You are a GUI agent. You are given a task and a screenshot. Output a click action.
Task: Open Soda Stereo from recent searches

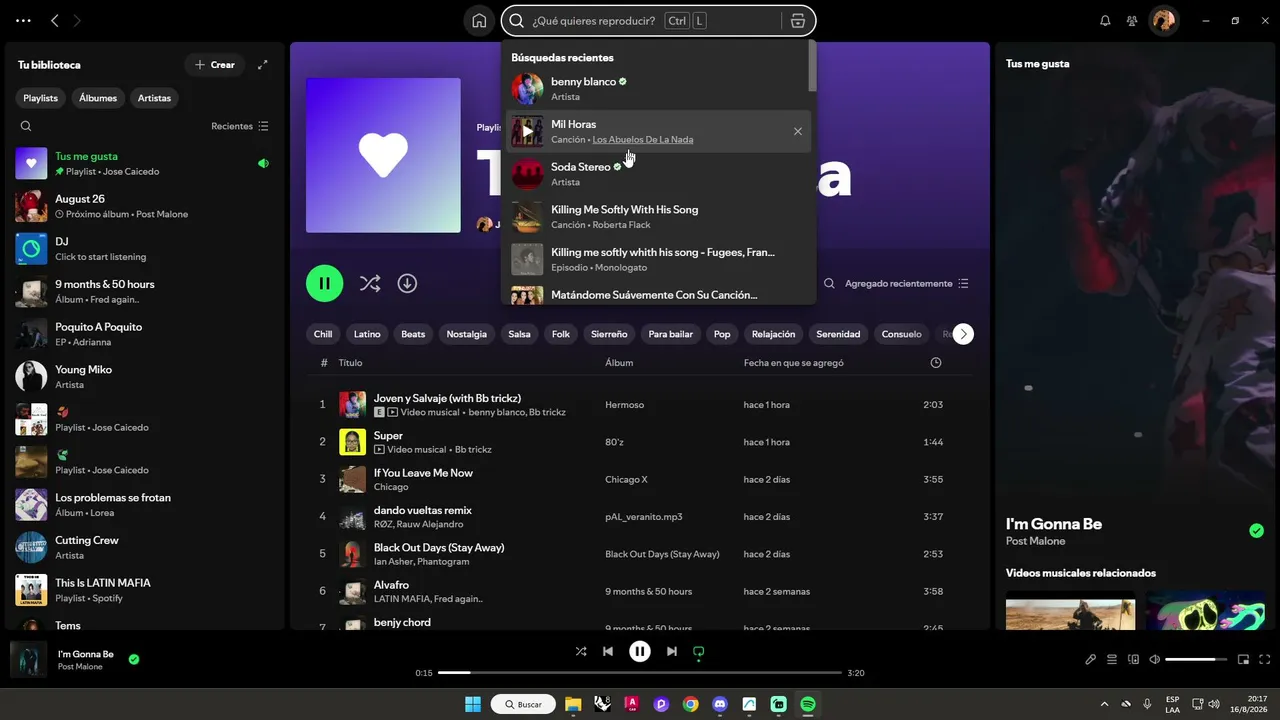click(658, 174)
